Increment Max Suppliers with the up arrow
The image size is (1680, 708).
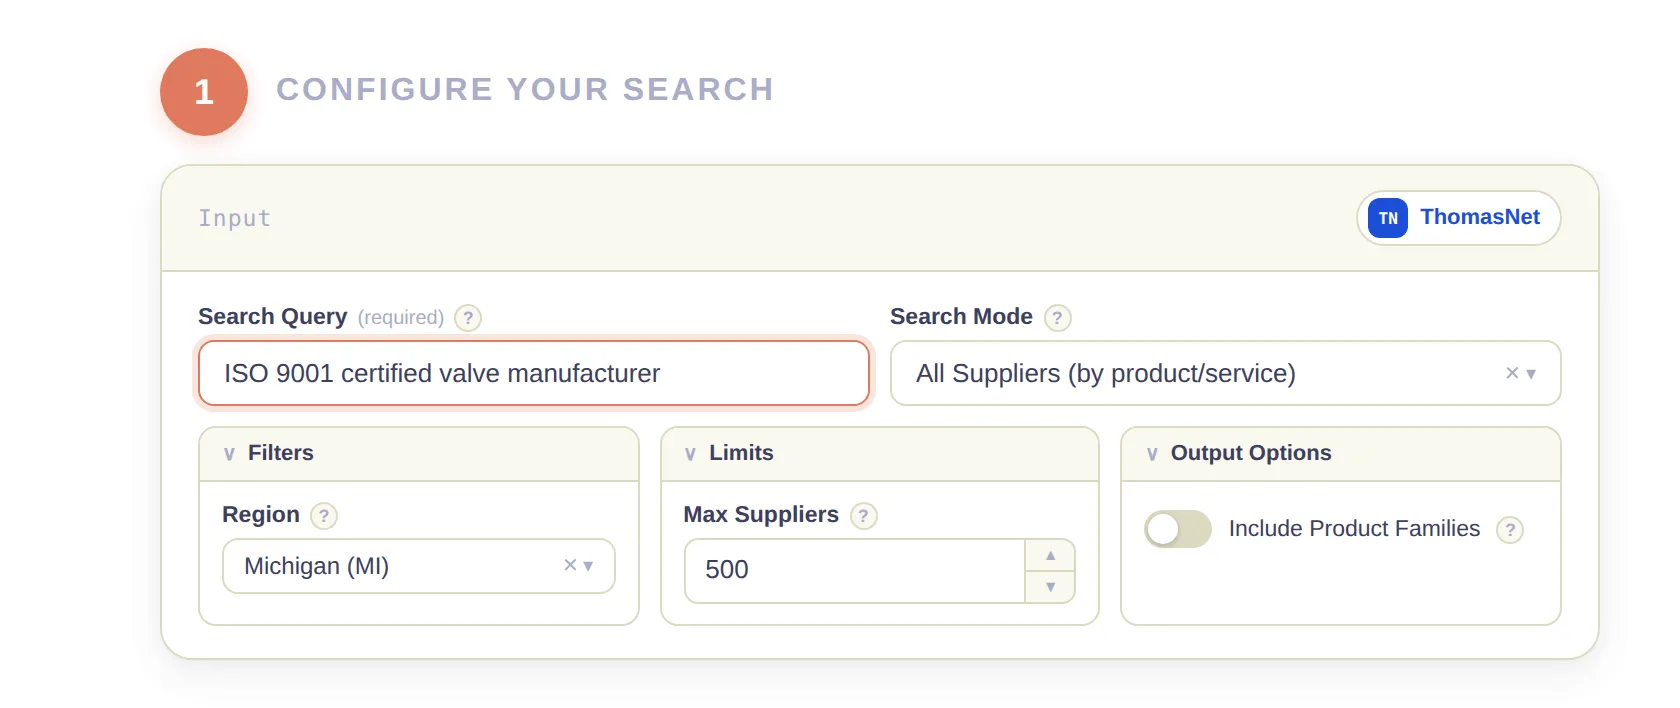pos(1050,555)
